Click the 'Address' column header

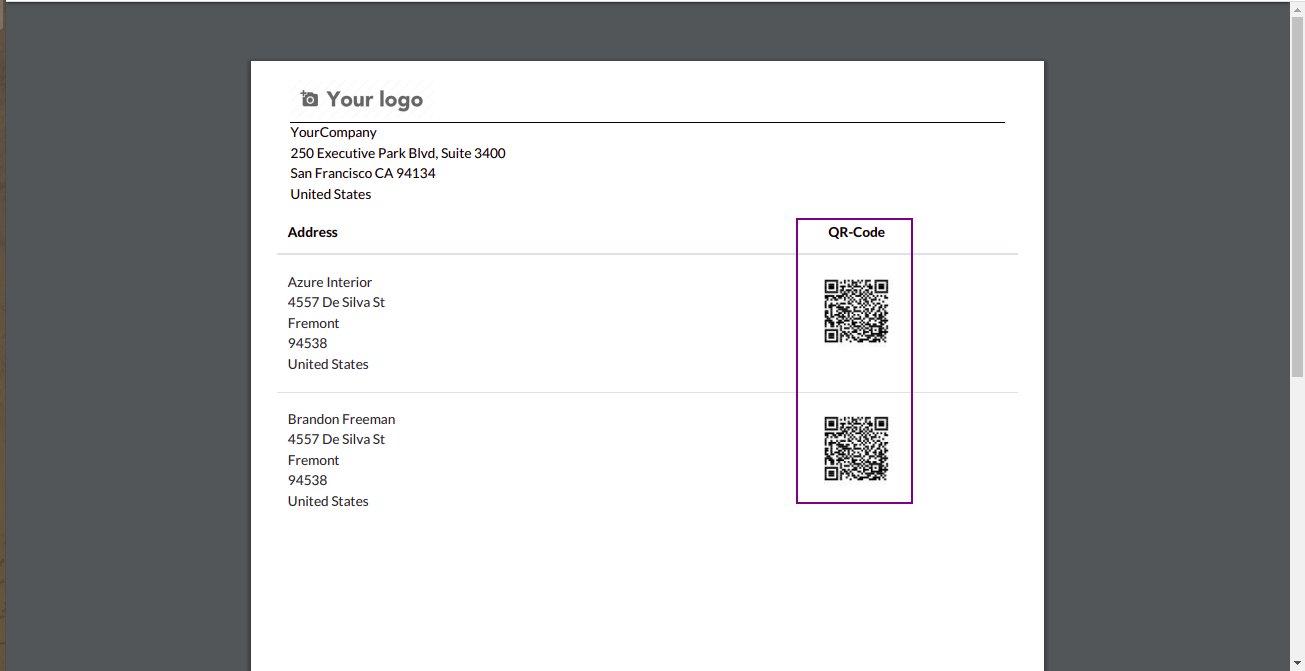(x=313, y=232)
